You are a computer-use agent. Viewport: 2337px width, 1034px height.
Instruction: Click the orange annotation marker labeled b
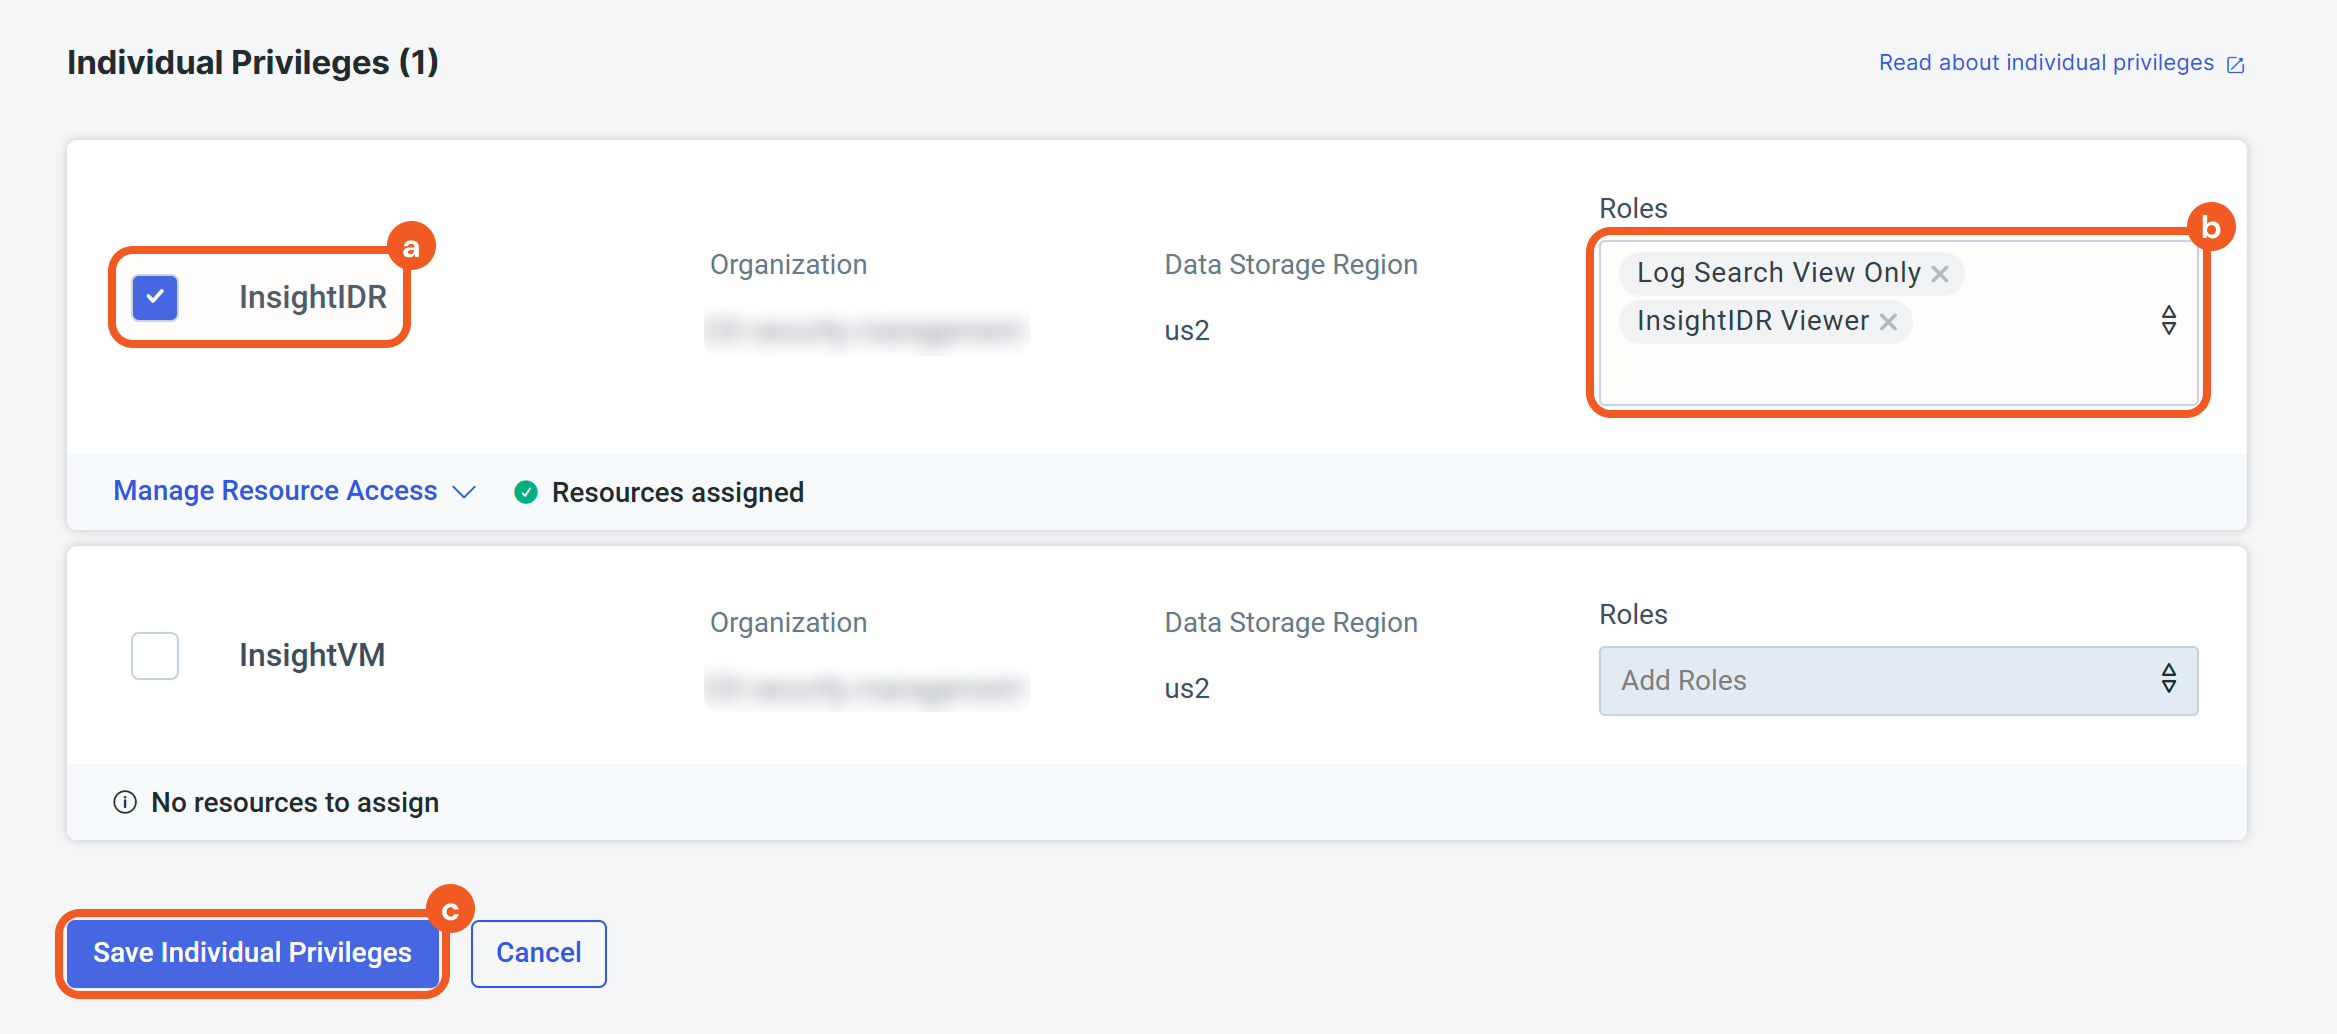2210,228
